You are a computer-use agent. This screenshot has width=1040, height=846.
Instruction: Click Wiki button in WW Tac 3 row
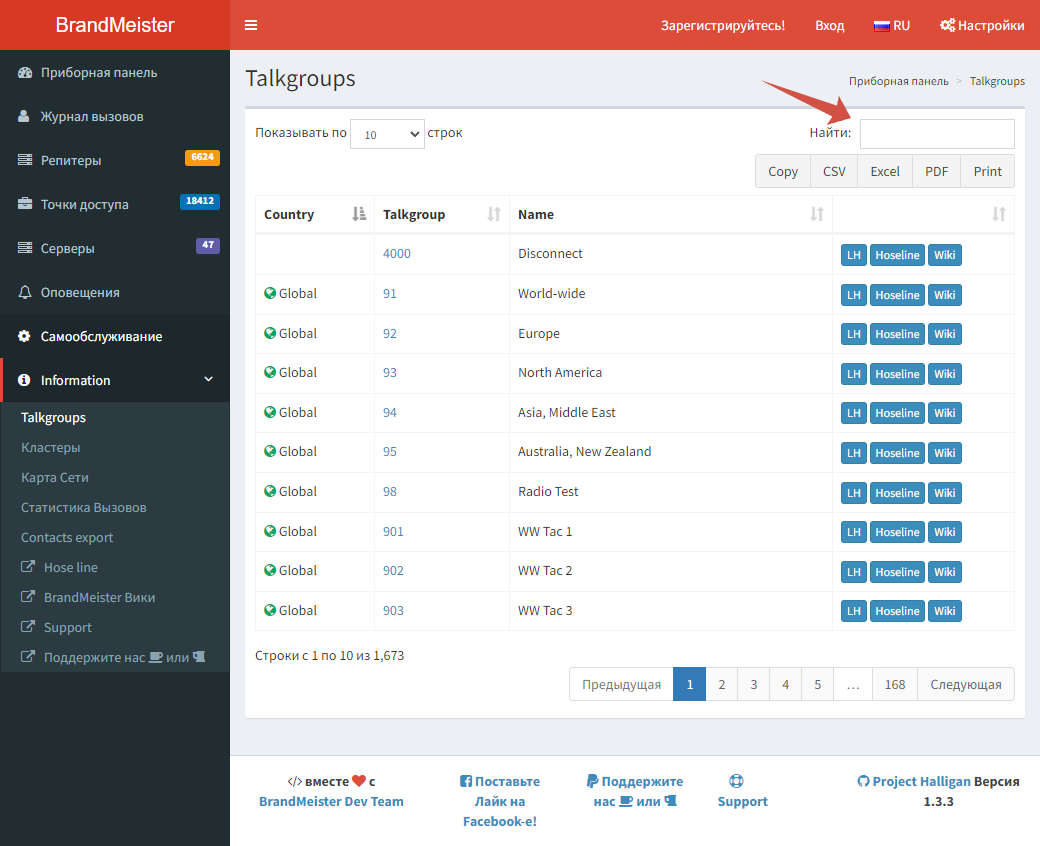944,611
